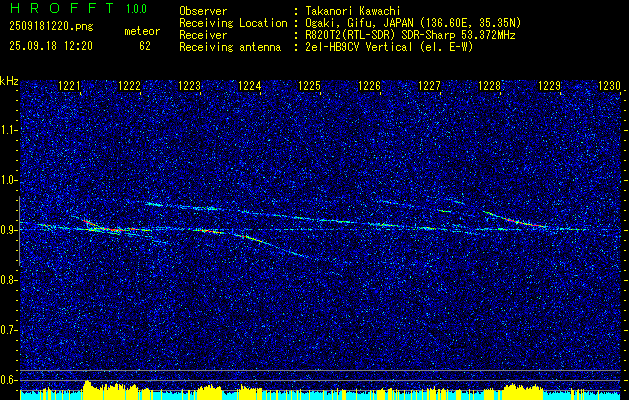Click the Observer field label
The width and height of the screenshot is (629, 400).
pyautogui.click(x=203, y=11)
